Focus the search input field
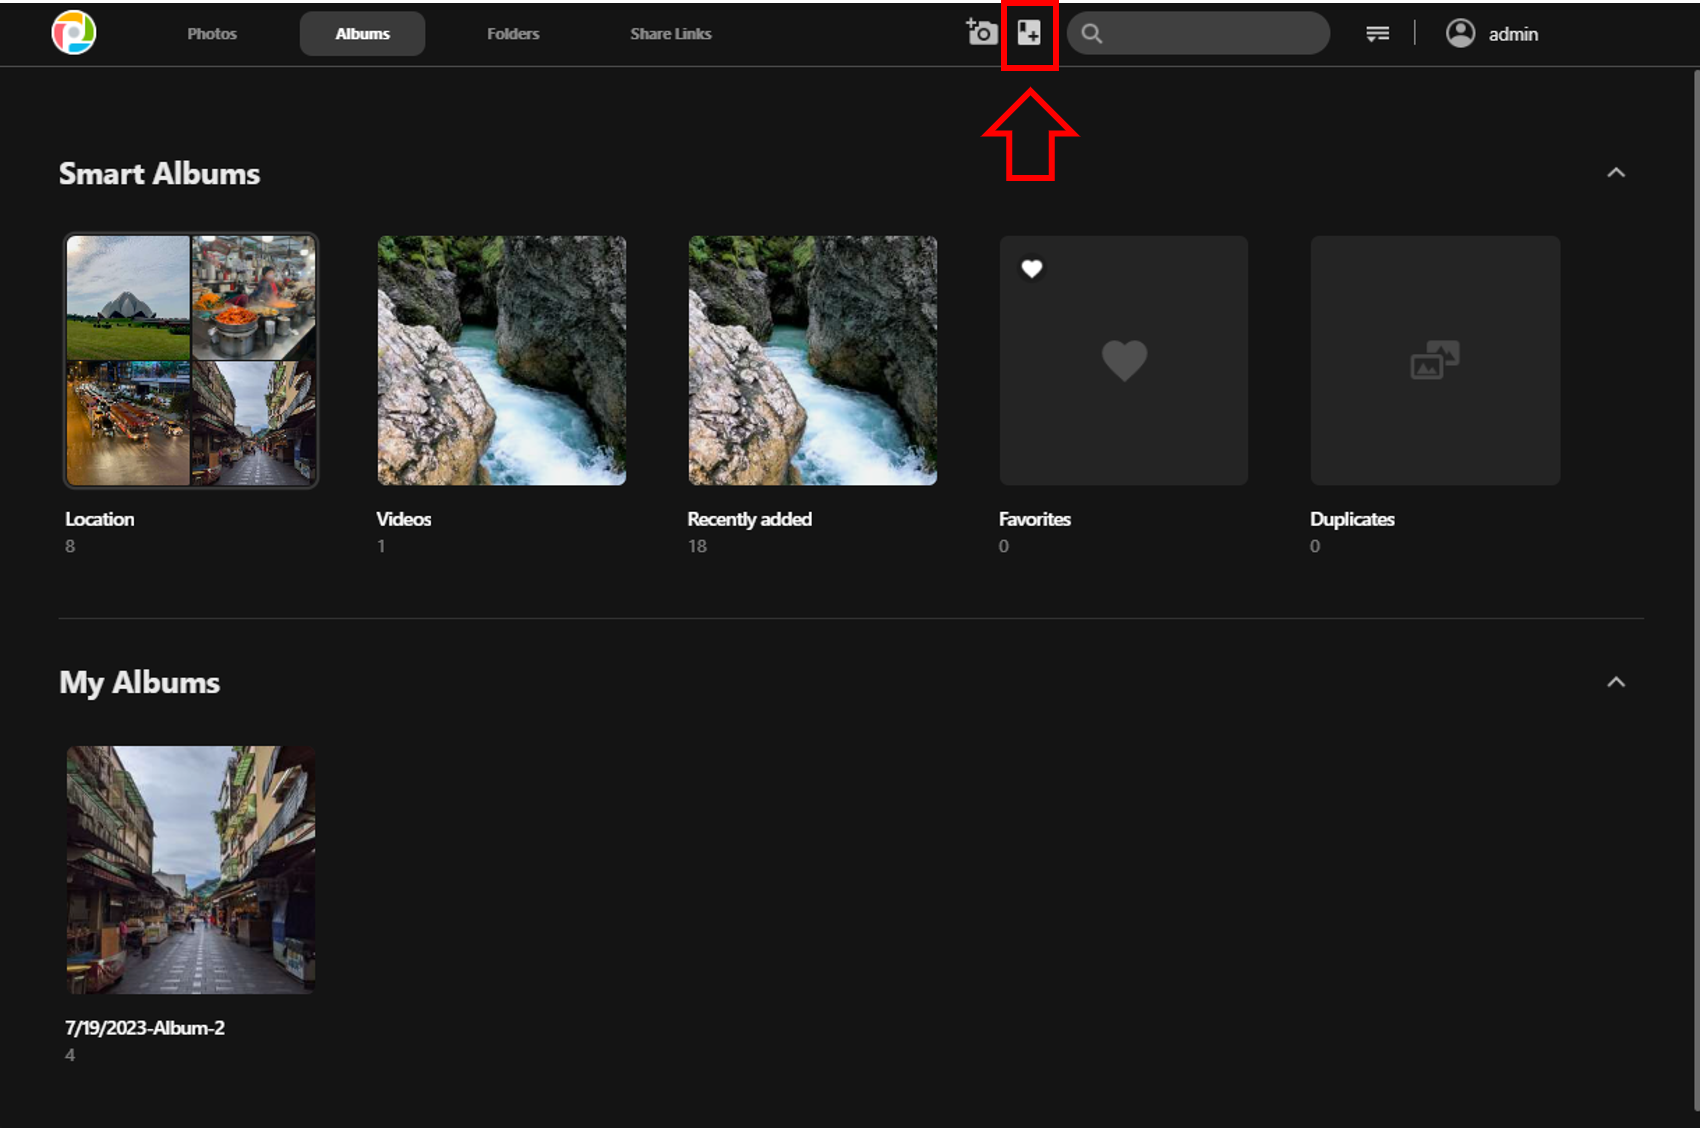This screenshot has height=1128, width=1700. (x=1198, y=34)
